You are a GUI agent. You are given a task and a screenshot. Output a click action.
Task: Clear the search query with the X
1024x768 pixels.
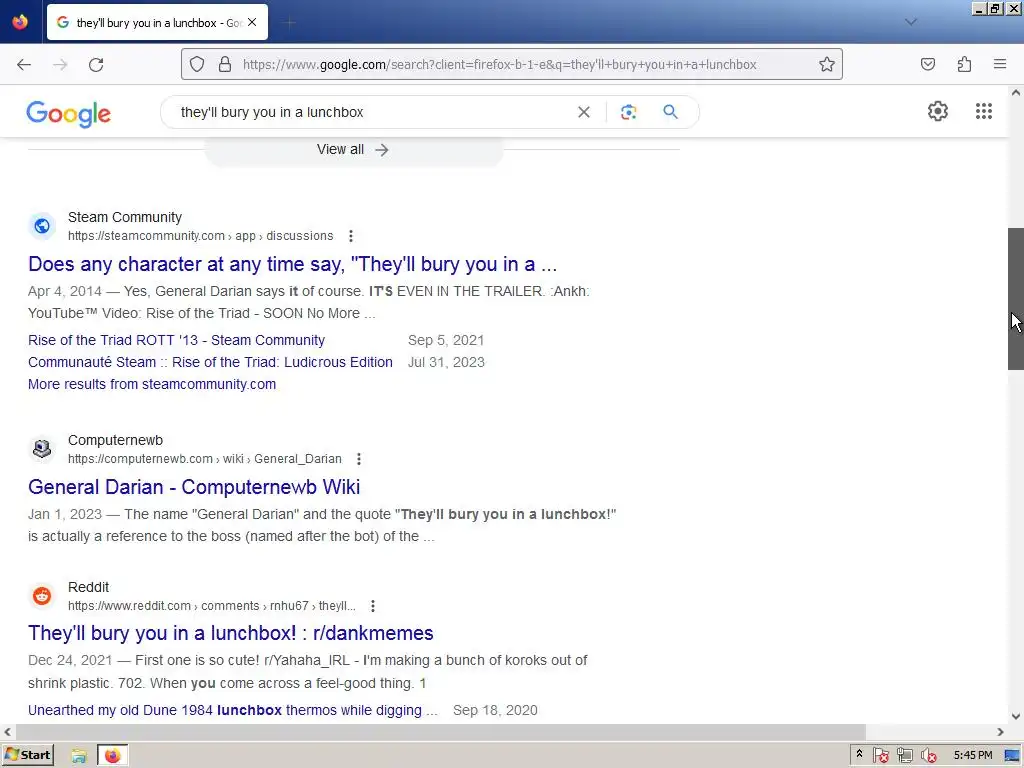tap(584, 112)
